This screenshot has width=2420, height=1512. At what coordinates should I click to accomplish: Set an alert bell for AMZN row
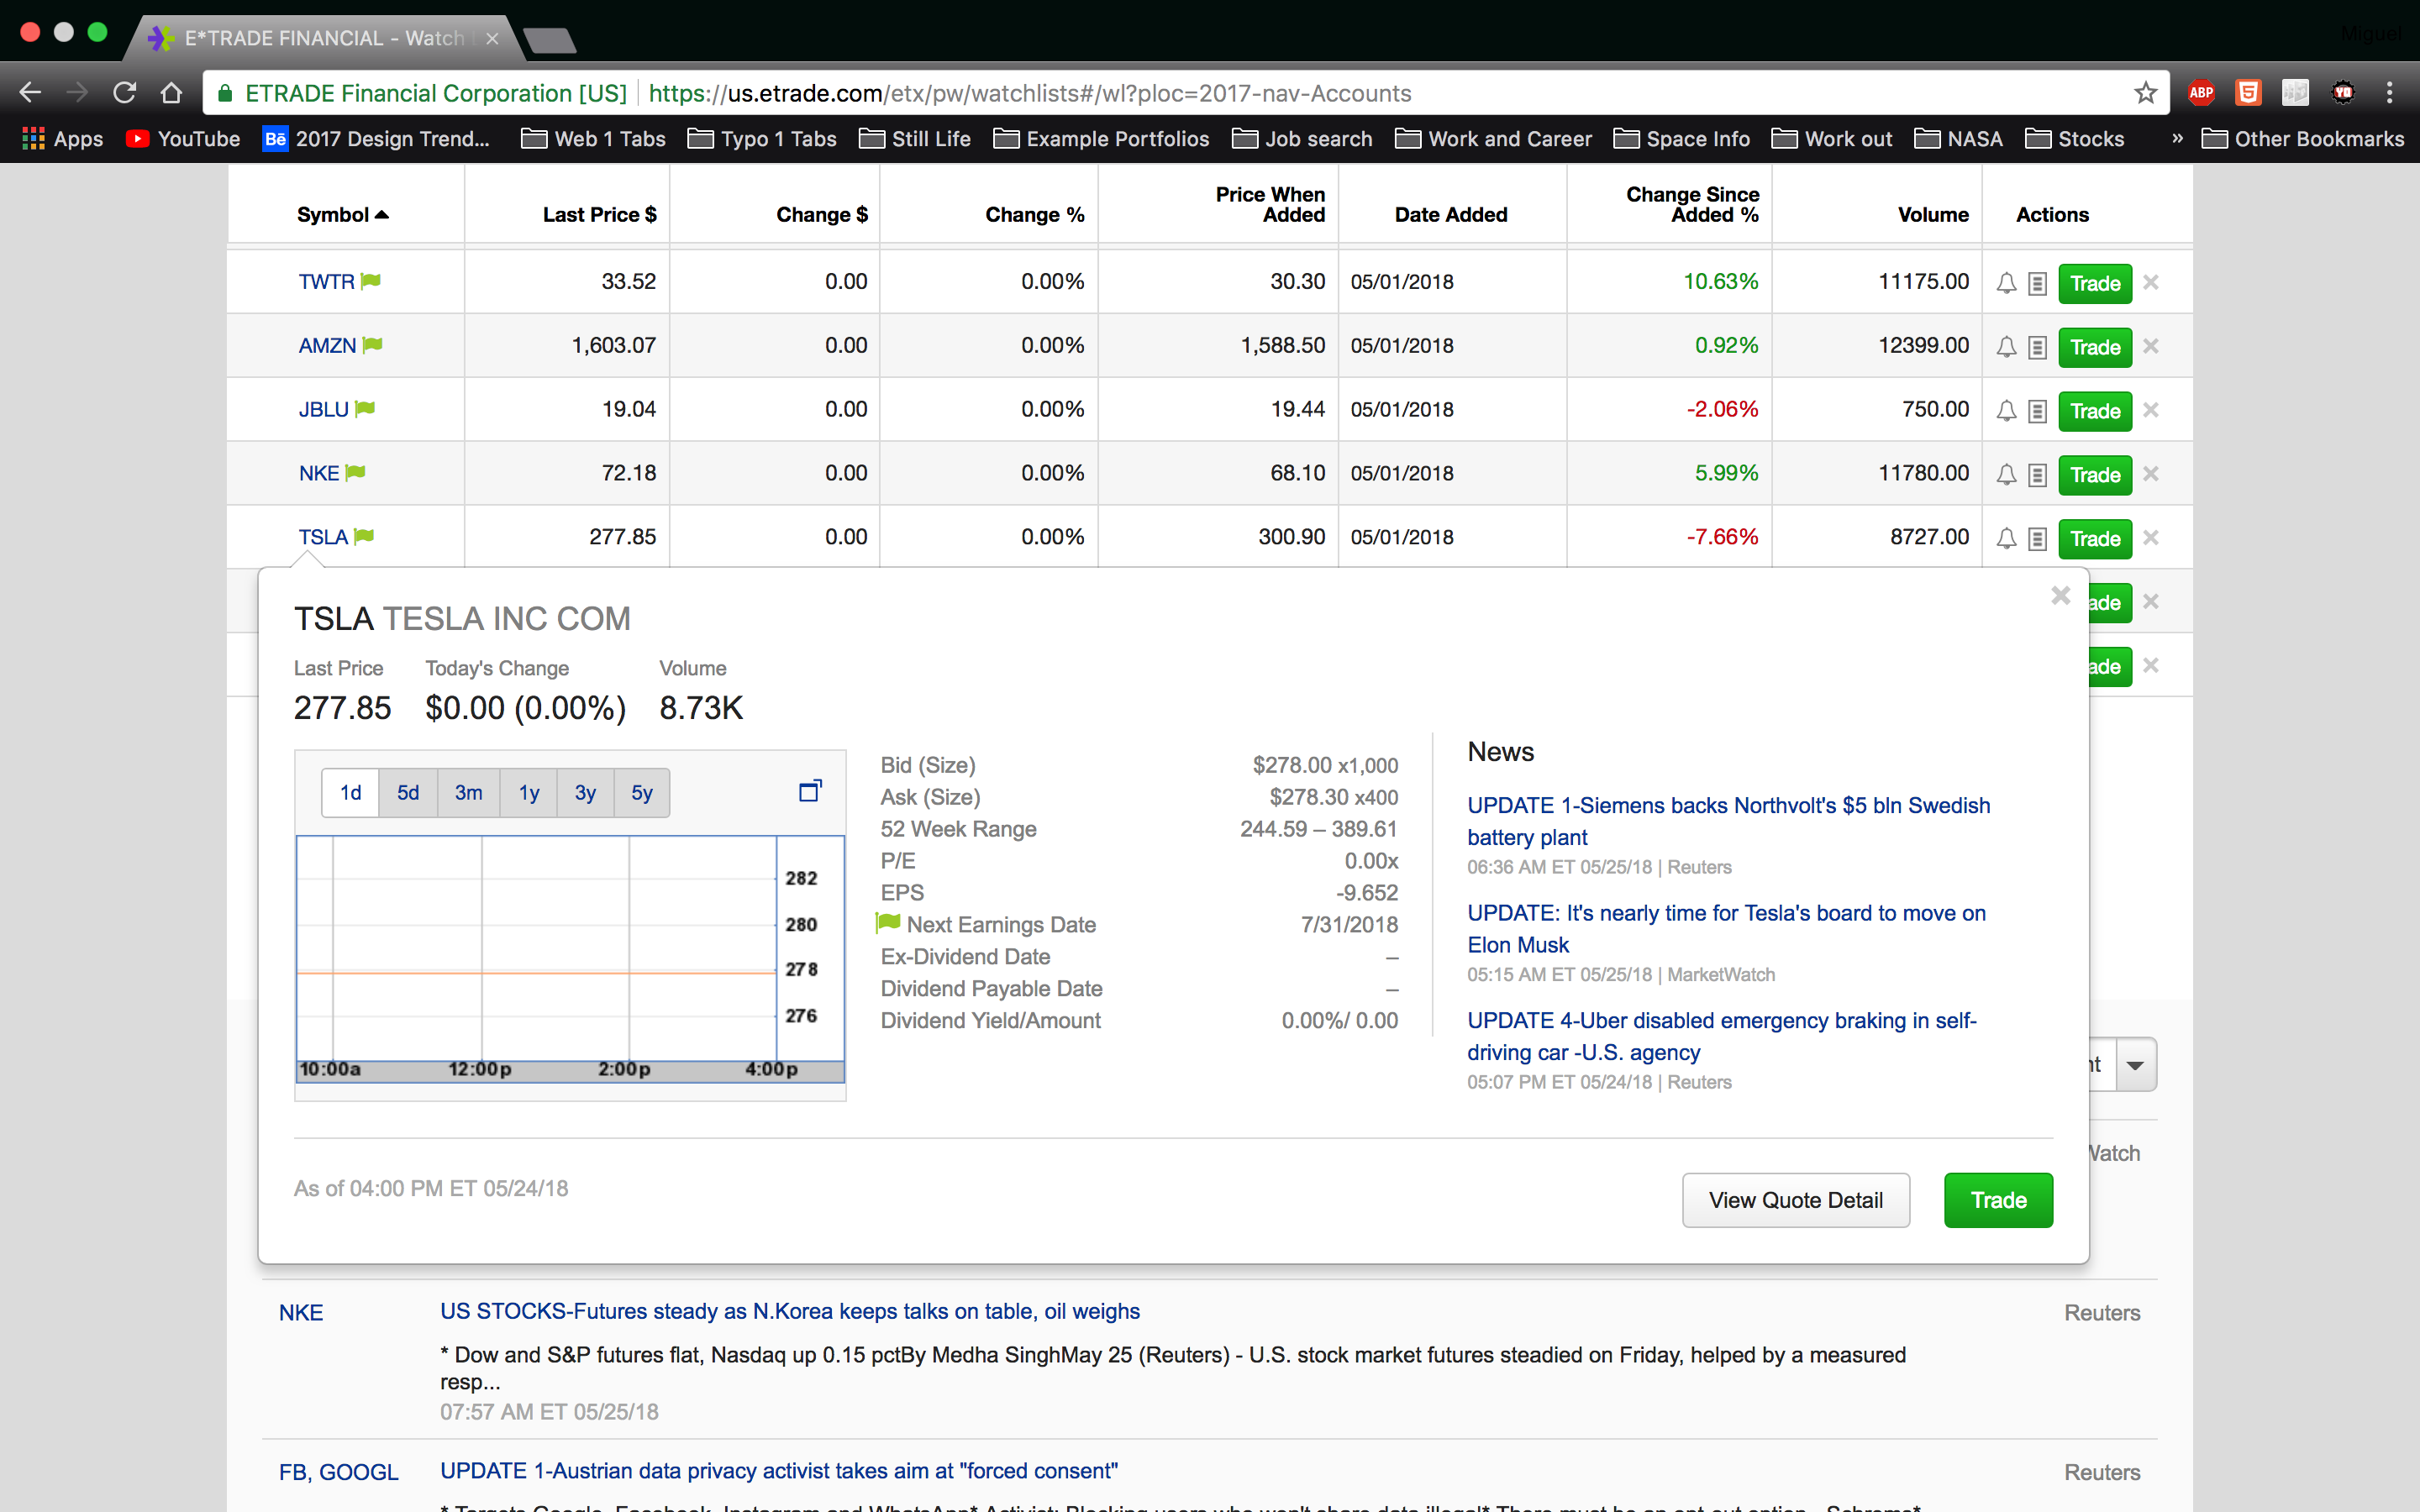point(2006,348)
